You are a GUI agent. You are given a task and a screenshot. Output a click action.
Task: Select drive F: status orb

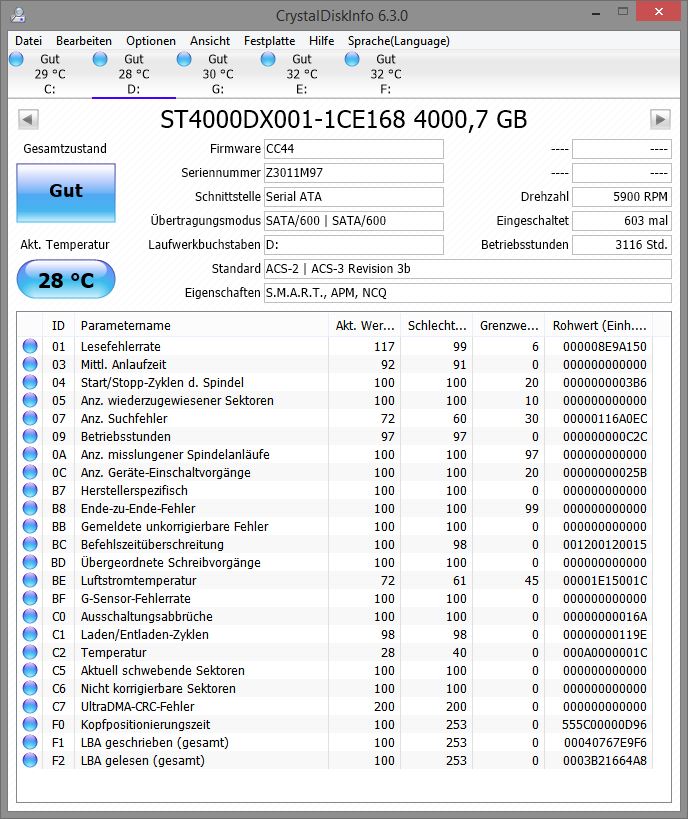[x=352, y=59]
